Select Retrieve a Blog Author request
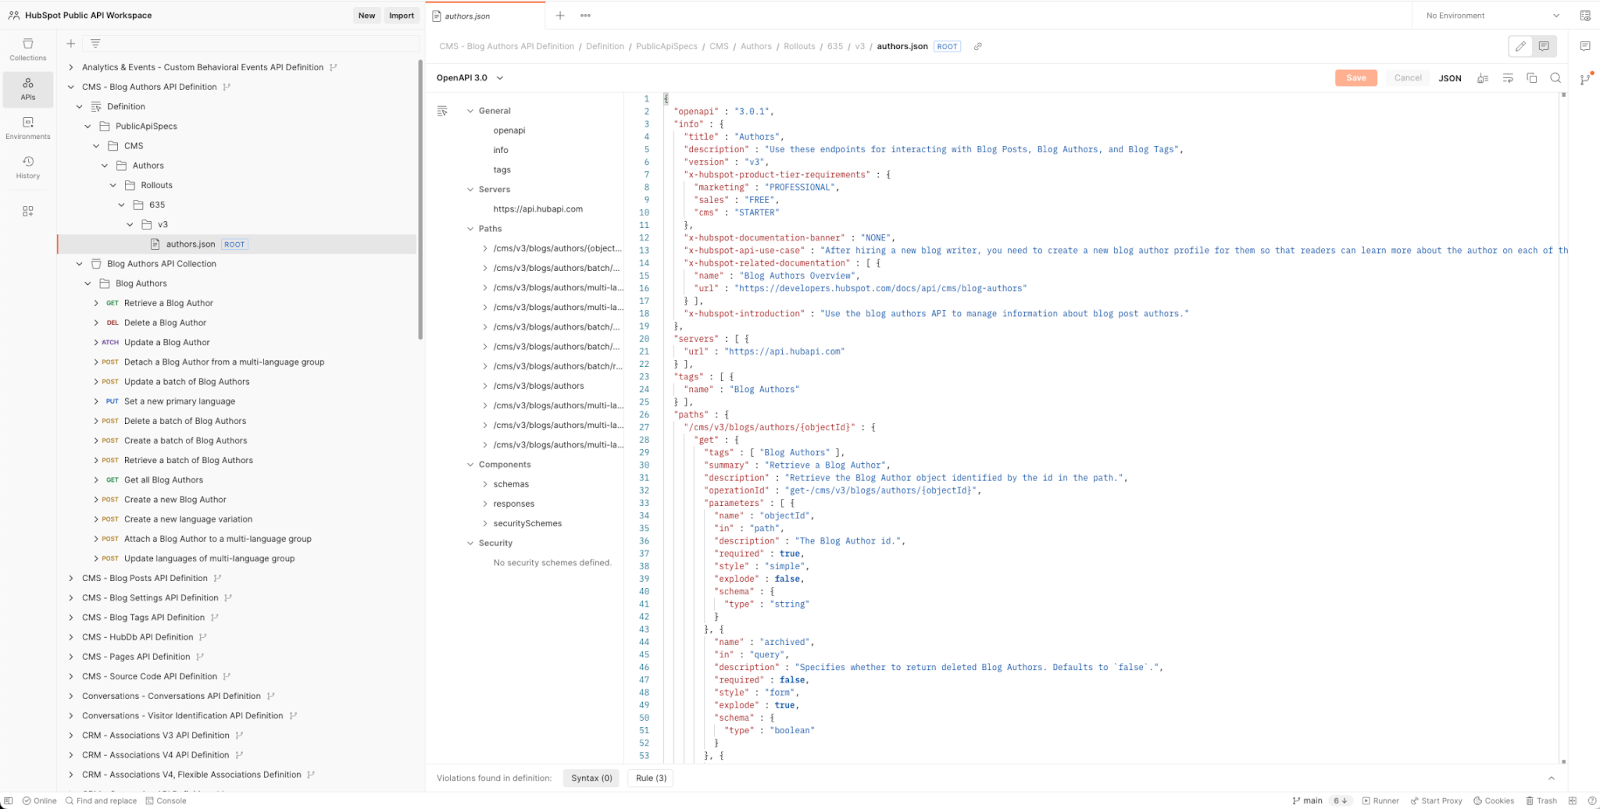 click(168, 303)
